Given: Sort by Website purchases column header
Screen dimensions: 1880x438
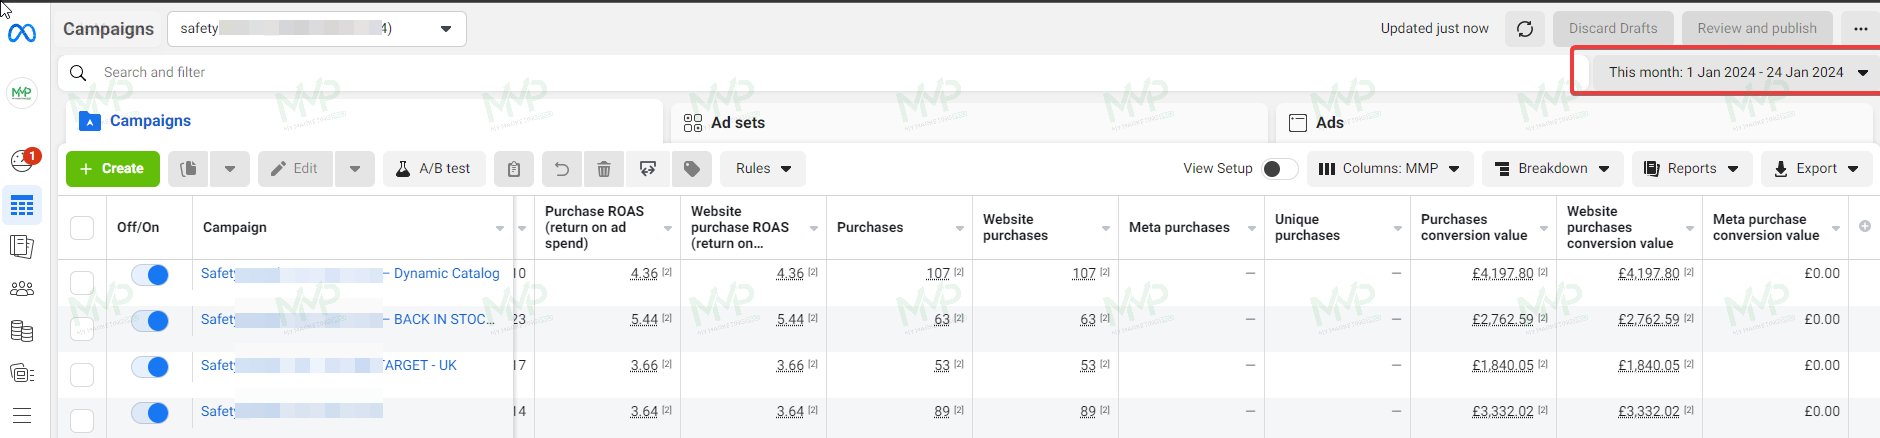Looking at the screenshot, I should coord(1045,228).
